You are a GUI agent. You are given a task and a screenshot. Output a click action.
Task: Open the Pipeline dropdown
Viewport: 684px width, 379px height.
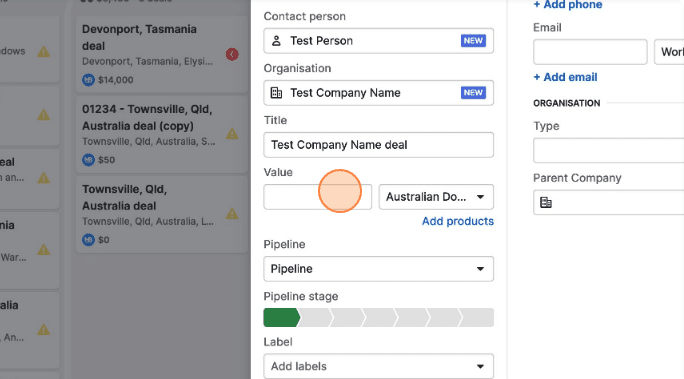click(x=379, y=269)
